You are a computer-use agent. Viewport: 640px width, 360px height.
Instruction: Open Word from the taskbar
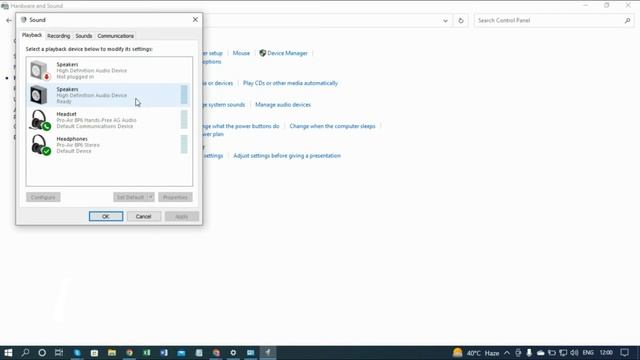(x=164, y=353)
